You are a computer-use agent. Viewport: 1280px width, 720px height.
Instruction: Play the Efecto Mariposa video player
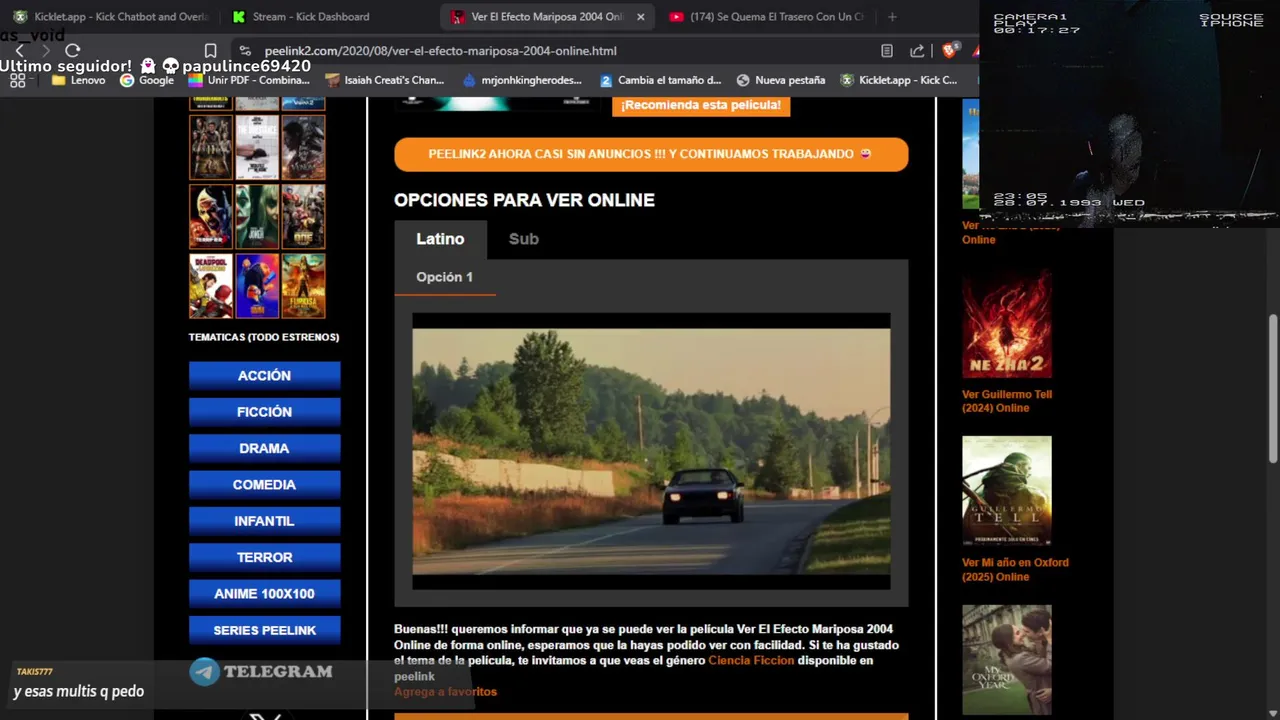click(651, 451)
